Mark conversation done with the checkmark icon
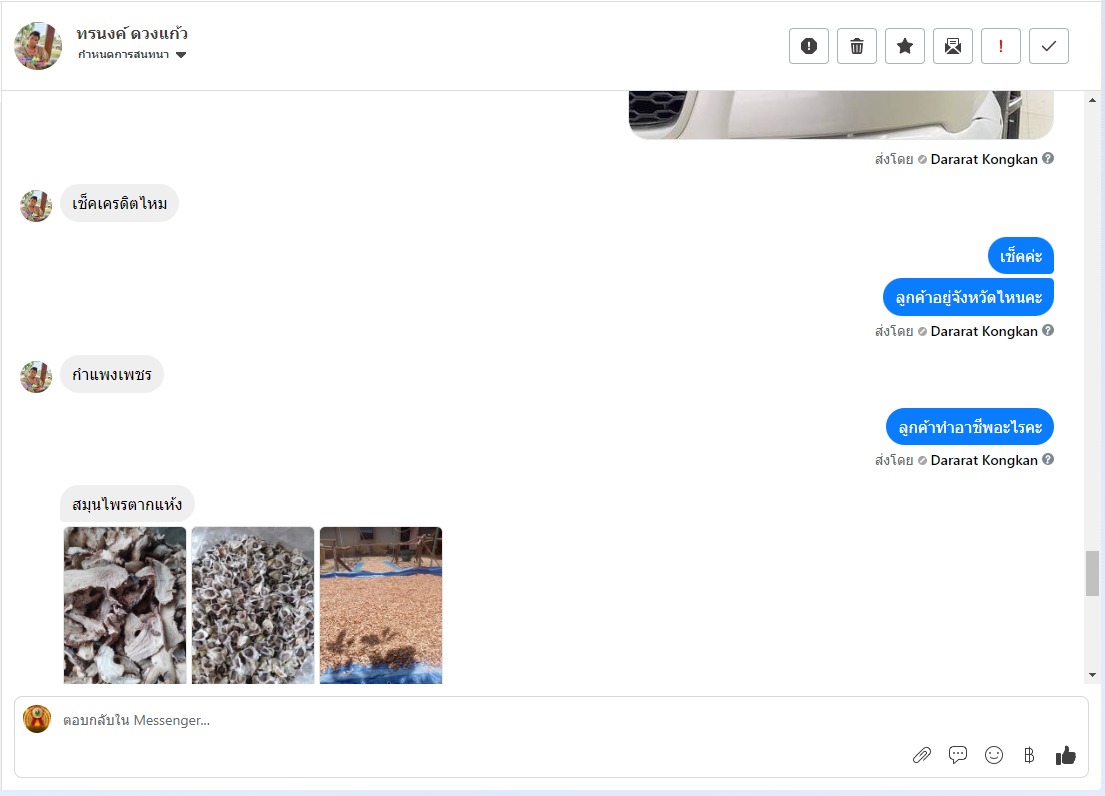The height and width of the screenshot is (796, 1105). point(1048,46)
